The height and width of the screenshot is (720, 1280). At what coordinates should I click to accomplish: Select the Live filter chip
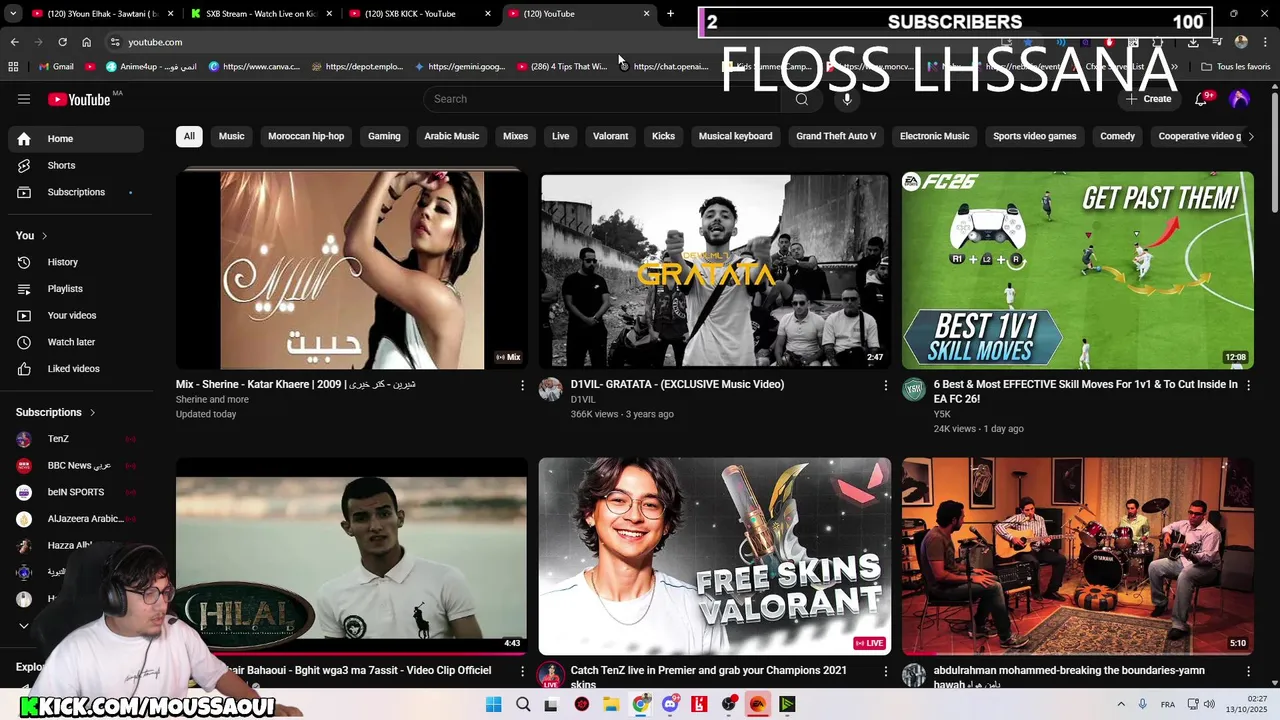[x=561, y=136]
